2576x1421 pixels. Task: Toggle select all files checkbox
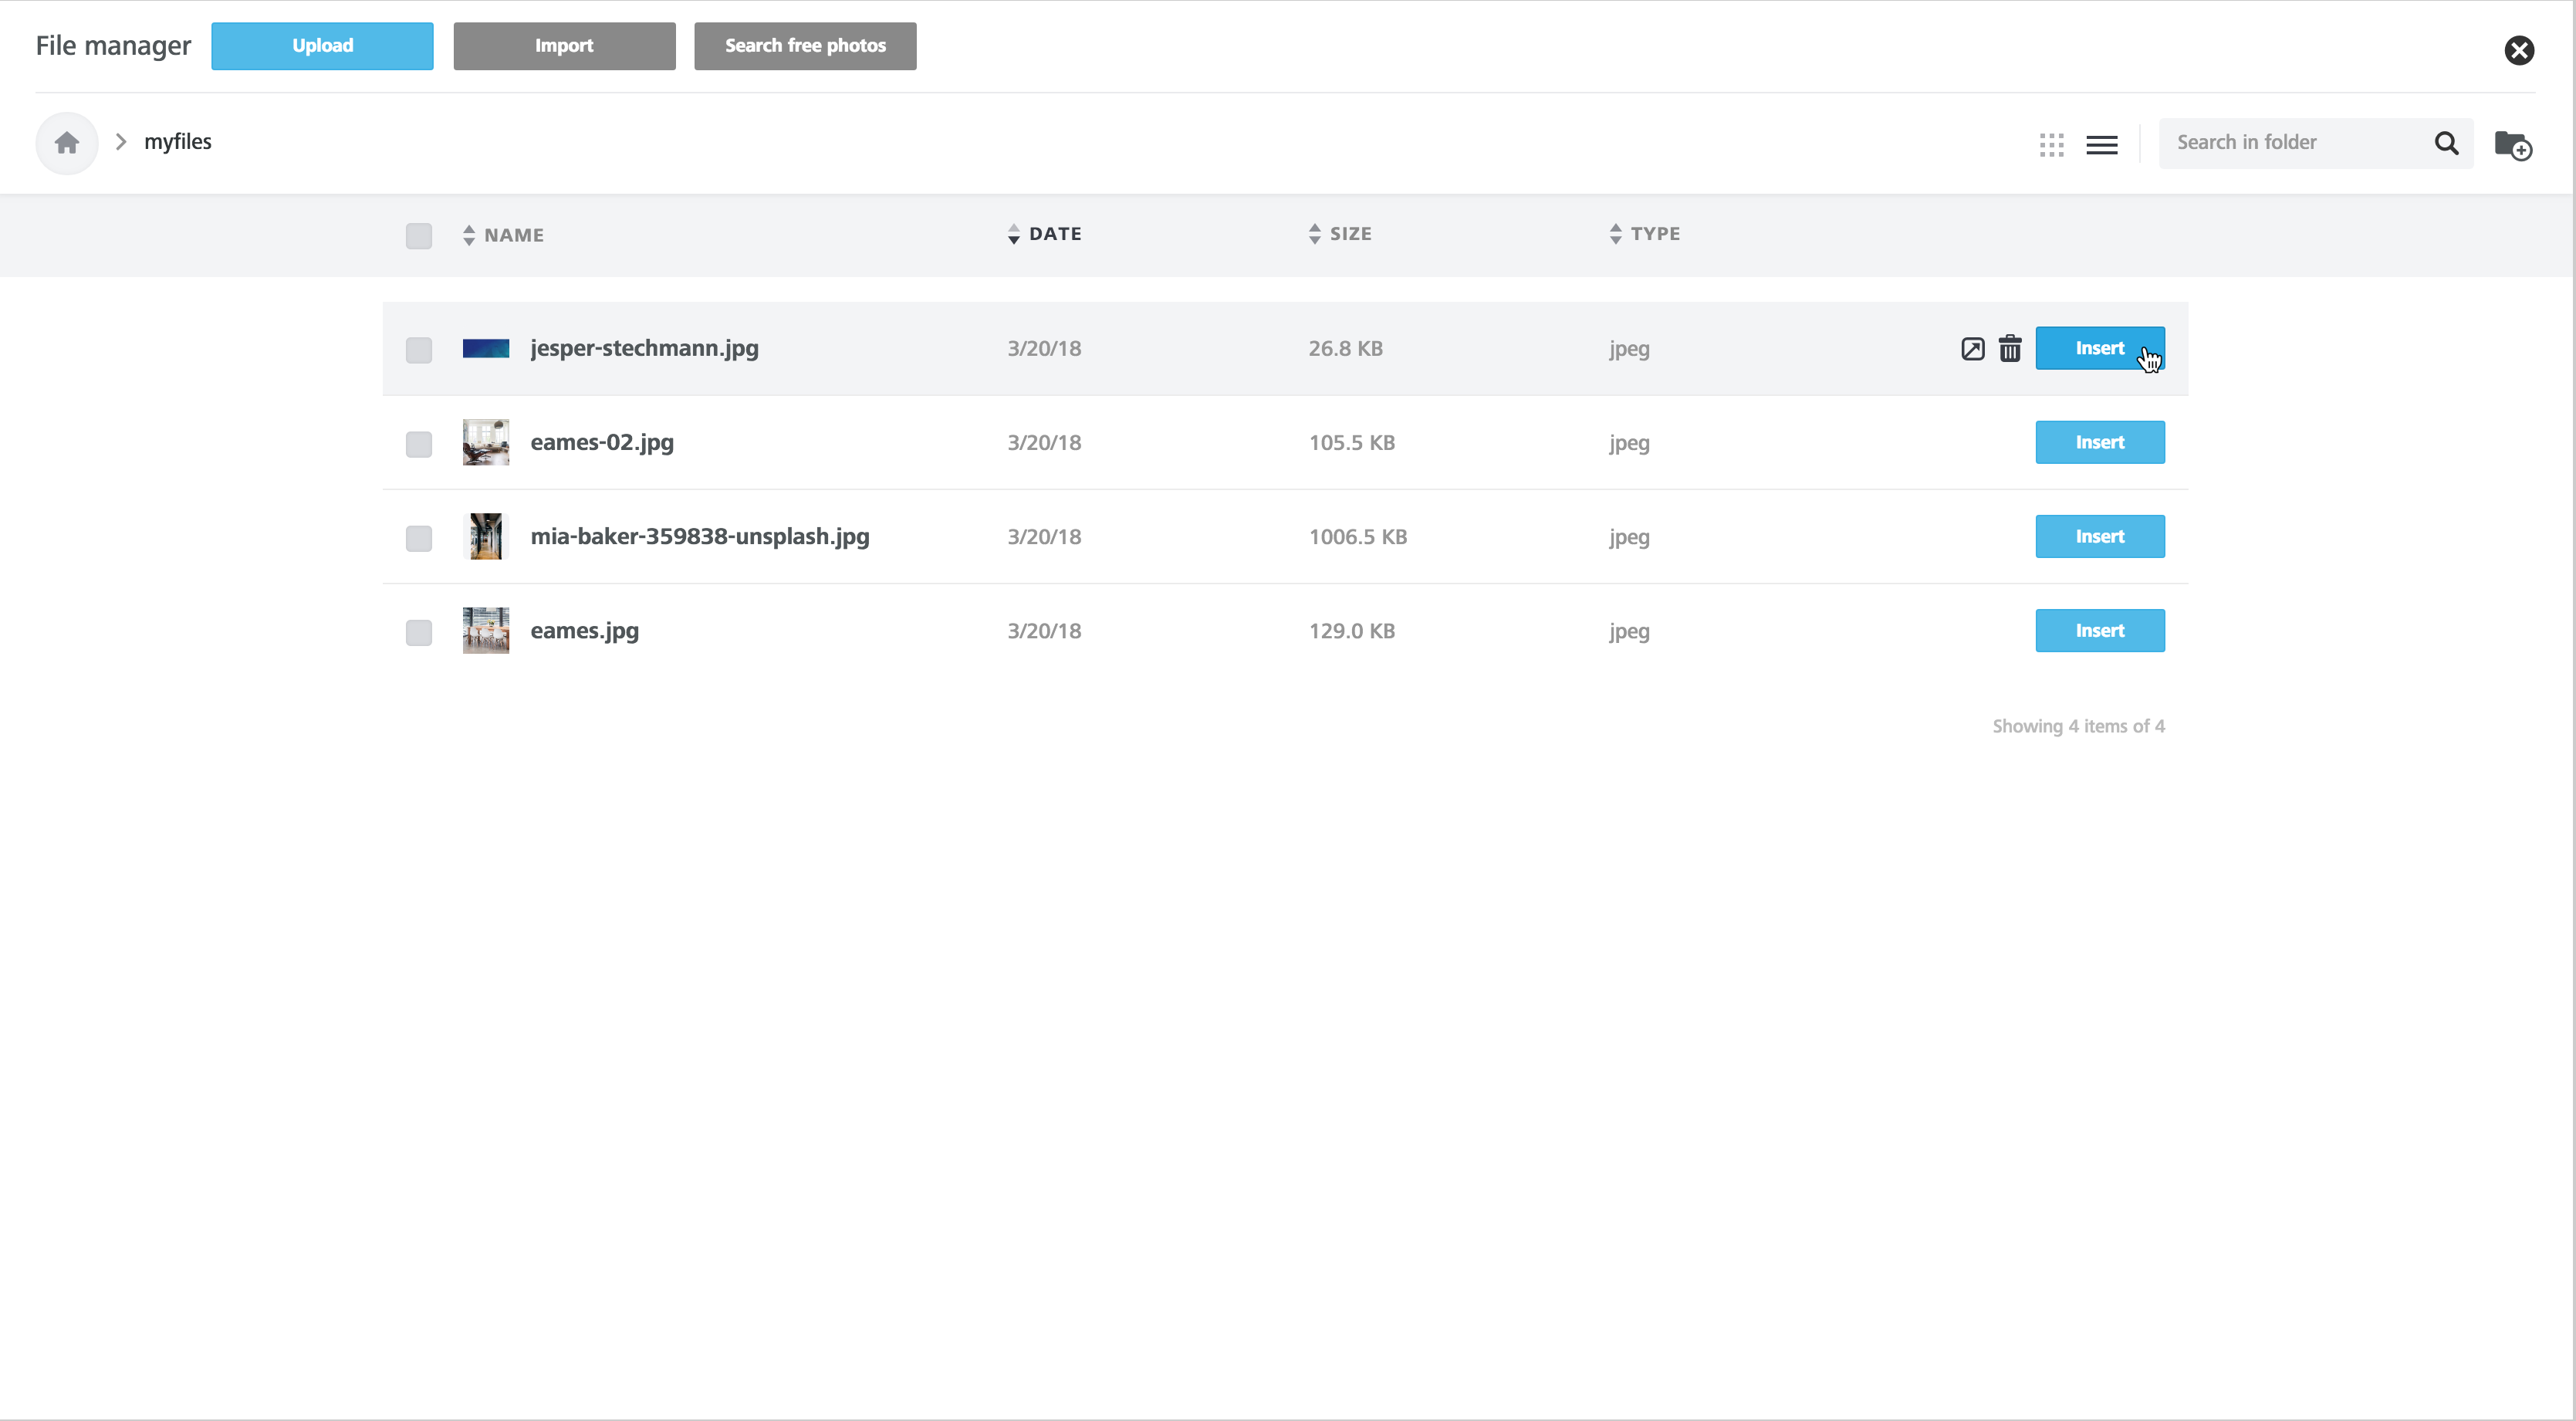click(x=420, y=235)
